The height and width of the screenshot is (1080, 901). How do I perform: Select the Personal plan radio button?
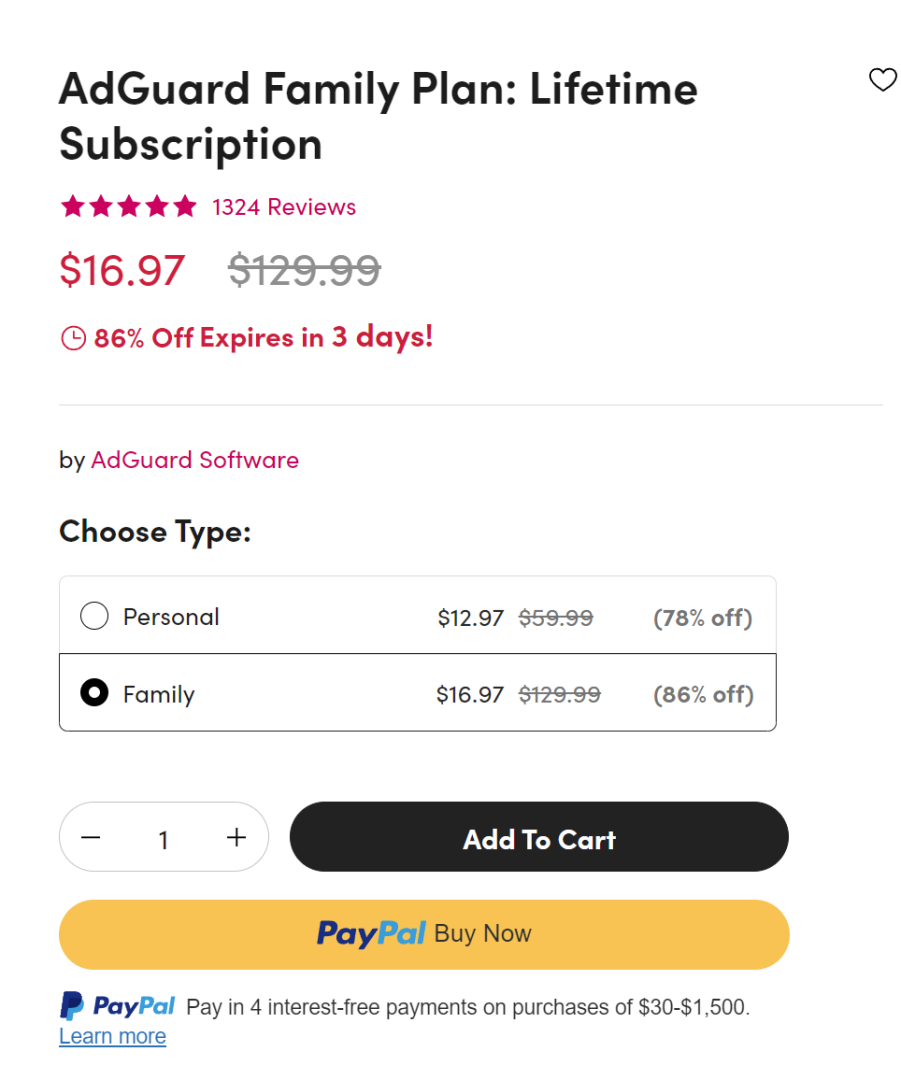pos(94,616)
